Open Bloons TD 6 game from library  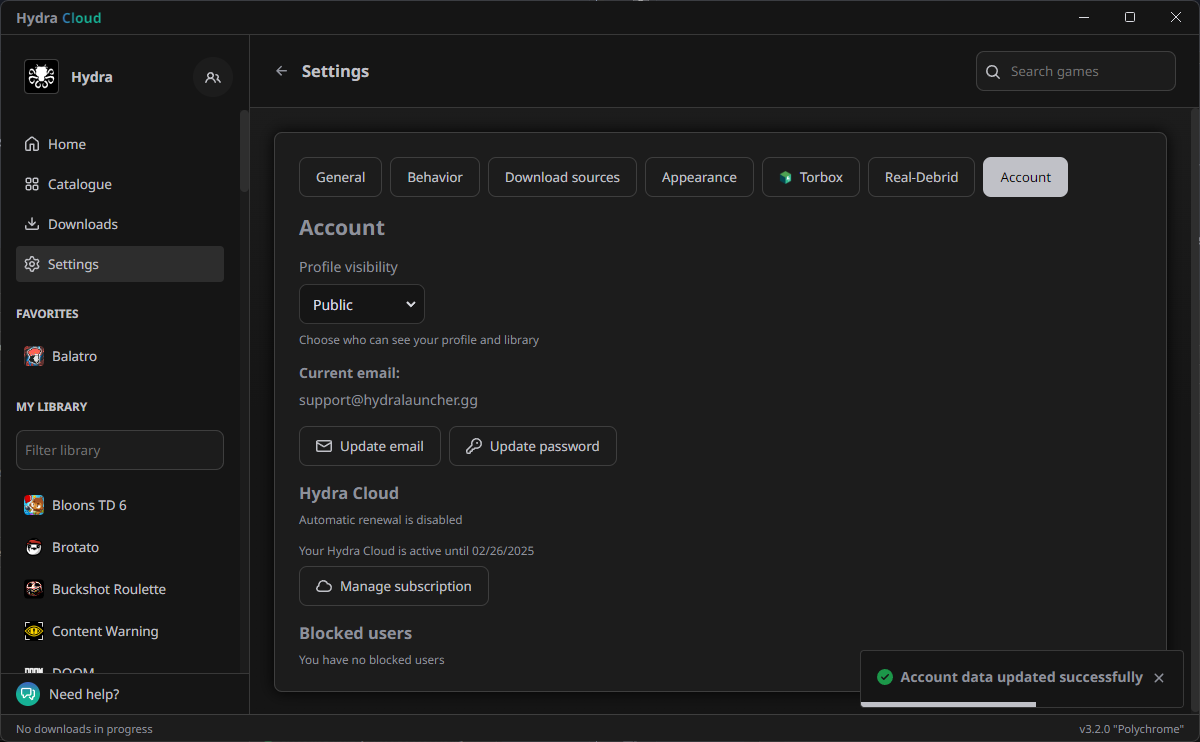pyautogui.click(x=89, y=505)
